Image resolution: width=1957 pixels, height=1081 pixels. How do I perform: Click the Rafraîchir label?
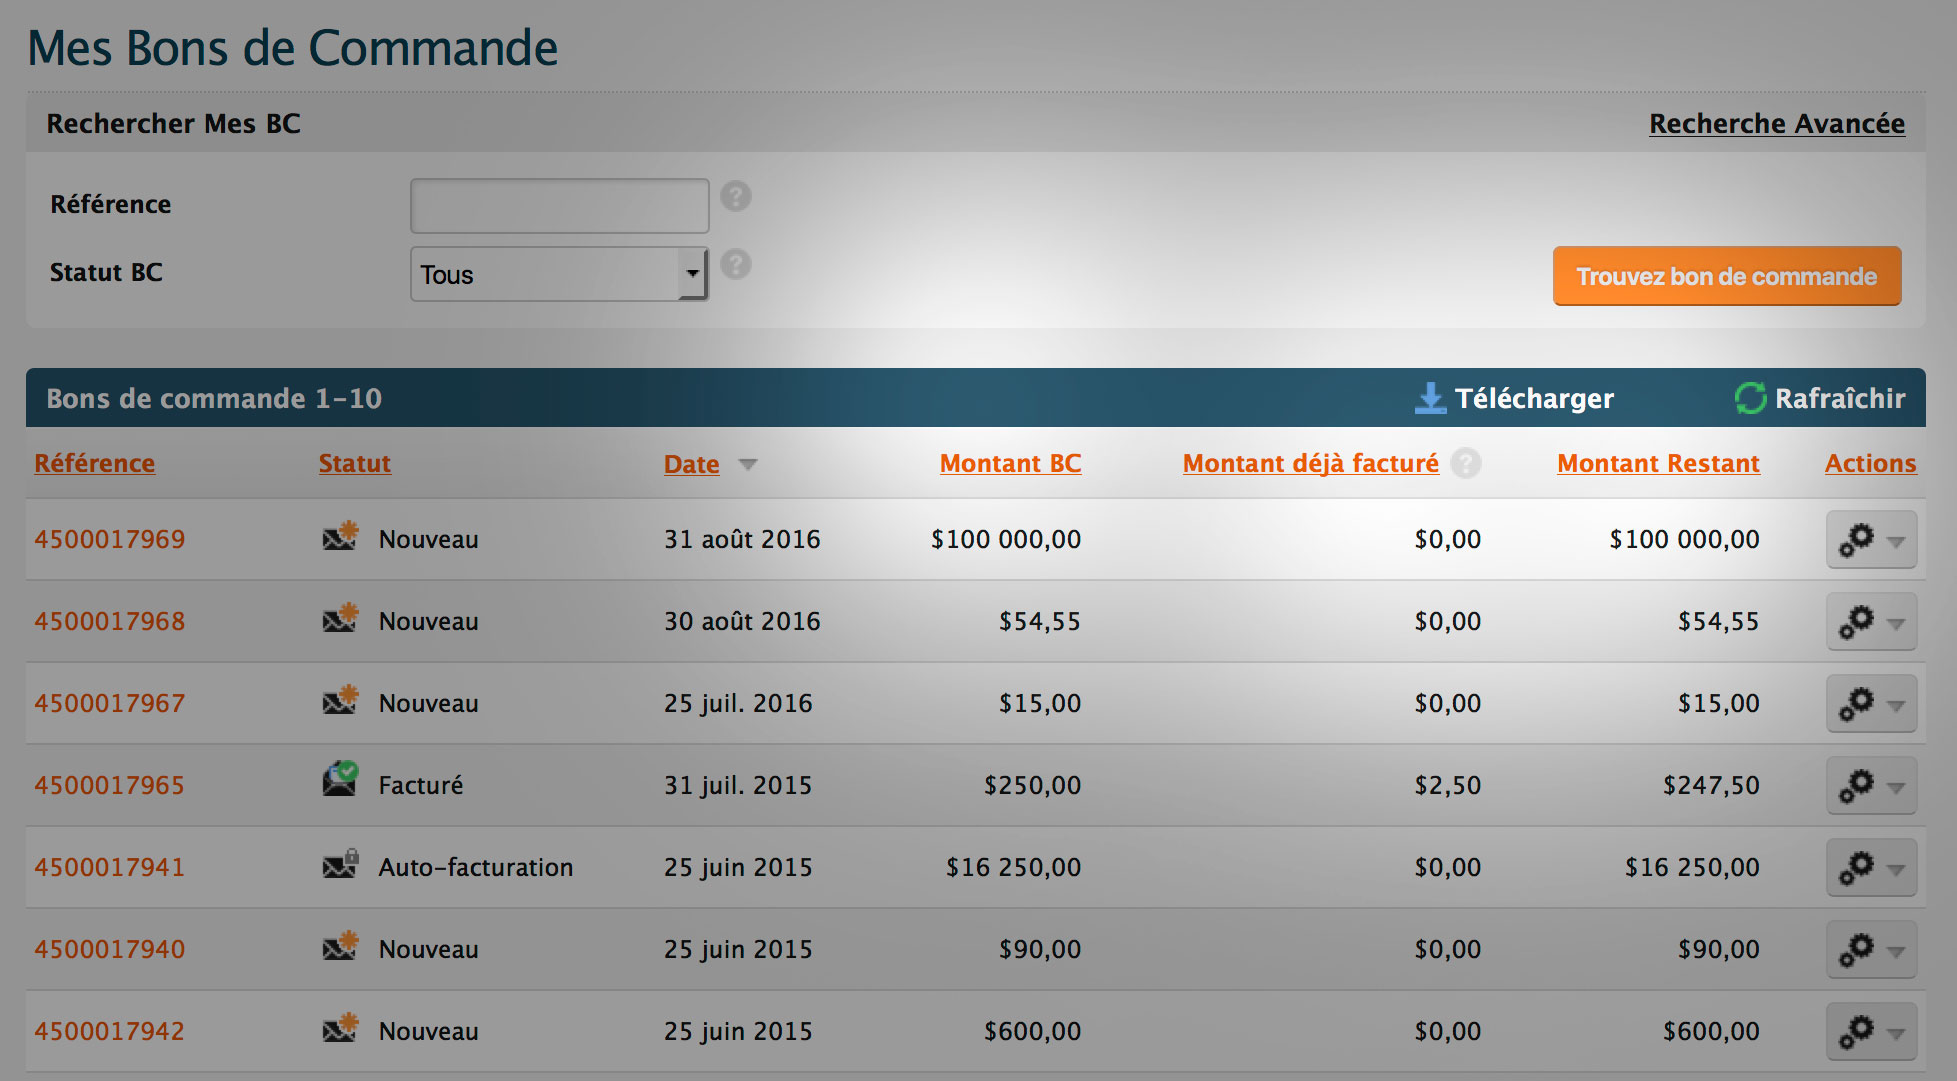1840,398
